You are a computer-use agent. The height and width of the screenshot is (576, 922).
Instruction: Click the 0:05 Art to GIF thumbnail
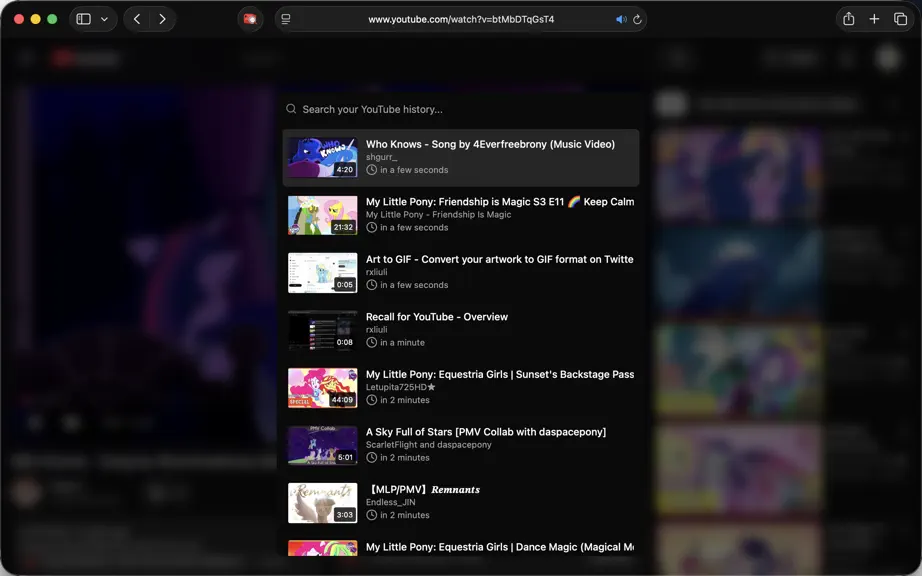click(322, 273)
